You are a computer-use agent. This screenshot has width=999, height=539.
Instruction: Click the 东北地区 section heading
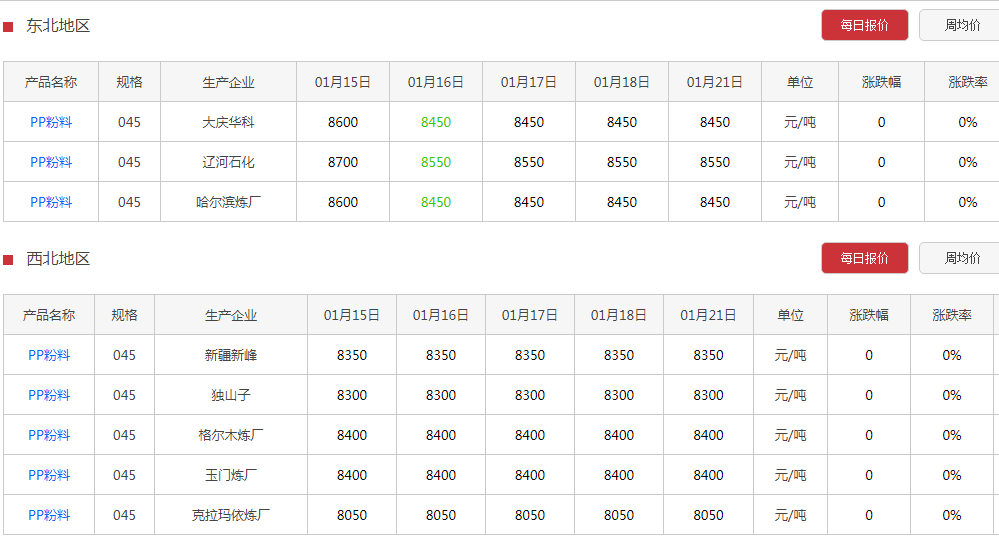(x=58, y=26)
